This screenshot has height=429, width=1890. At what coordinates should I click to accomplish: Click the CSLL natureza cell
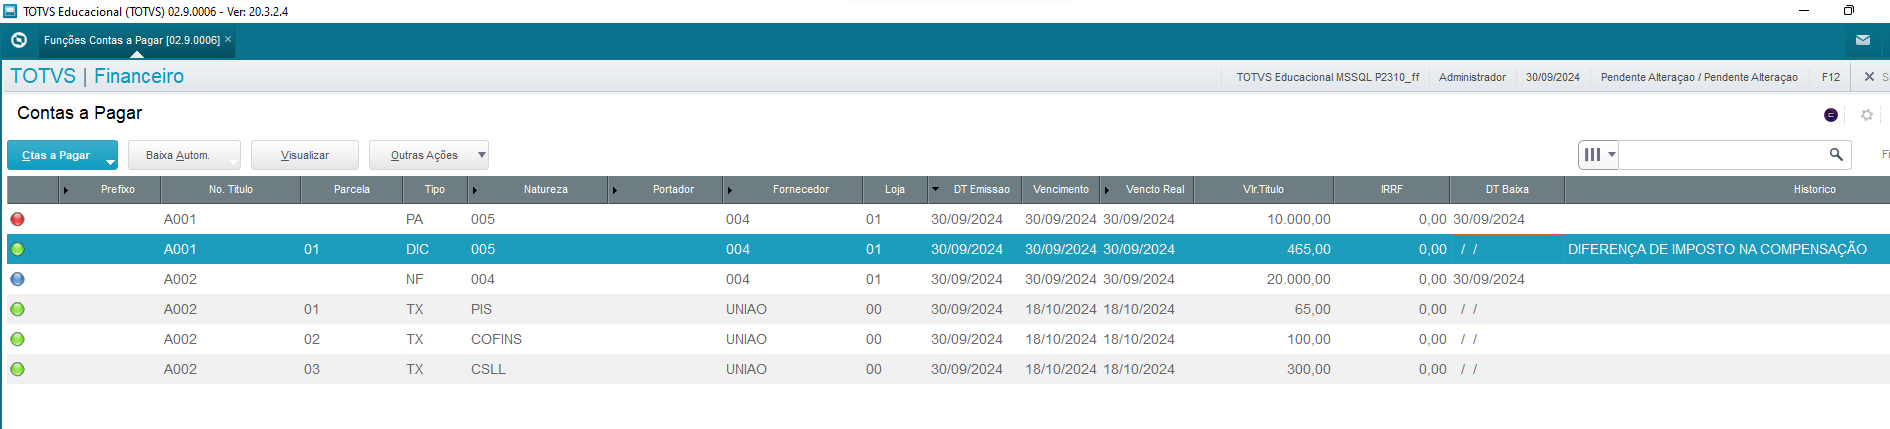pyautogui.click(x=488, y=369)
